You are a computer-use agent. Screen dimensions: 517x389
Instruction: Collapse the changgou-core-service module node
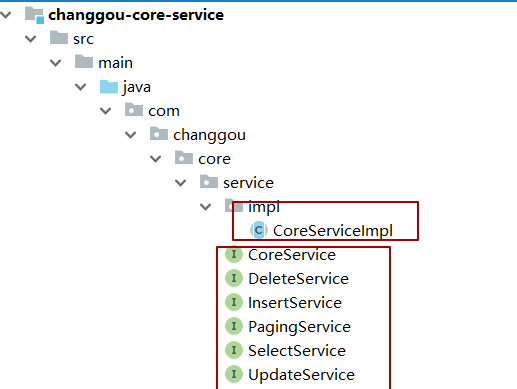tap(6, 15)
